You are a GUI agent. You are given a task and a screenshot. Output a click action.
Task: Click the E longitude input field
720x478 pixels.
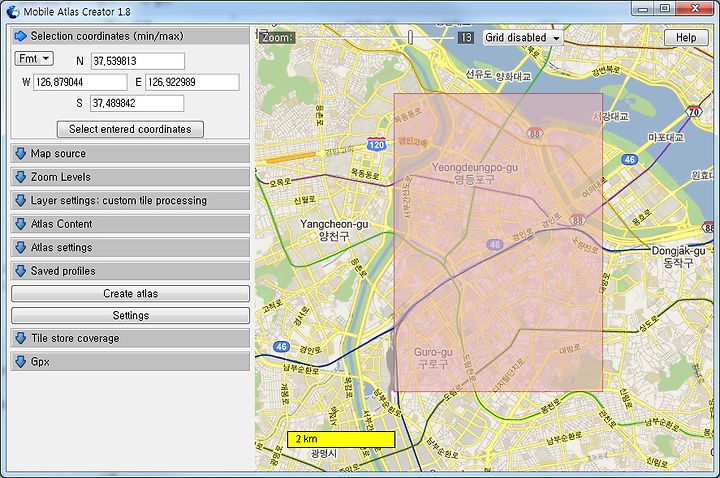point(192,82)
